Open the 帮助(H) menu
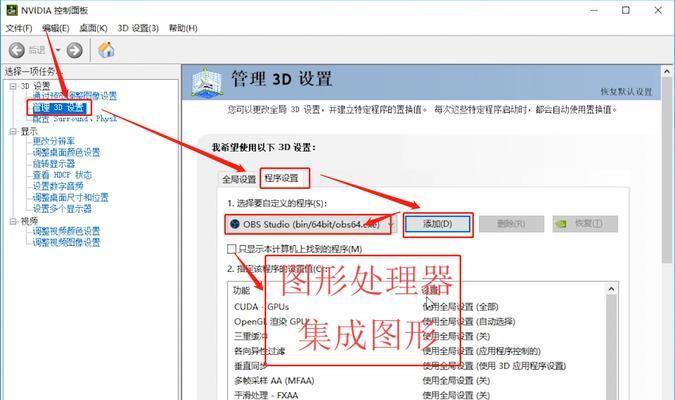The width and height of the screenshot is (675, 400). (x=183, y=28)
